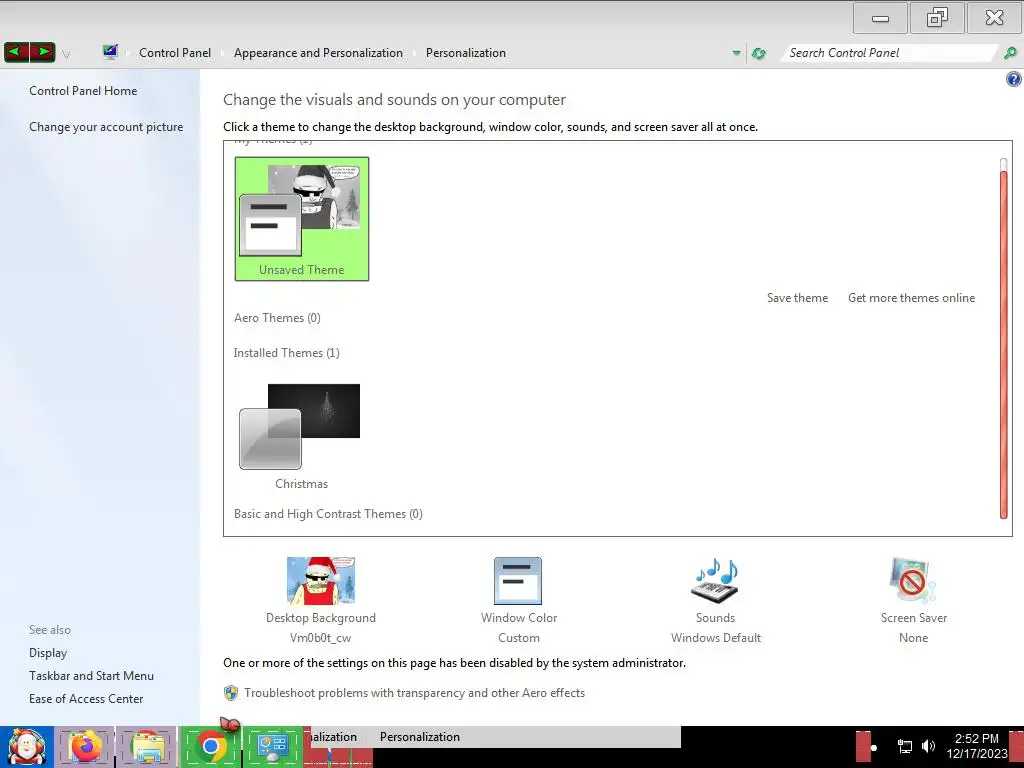Click the Control Panel computer icon in address bar

pyautogui.click(x=110, y=52)
